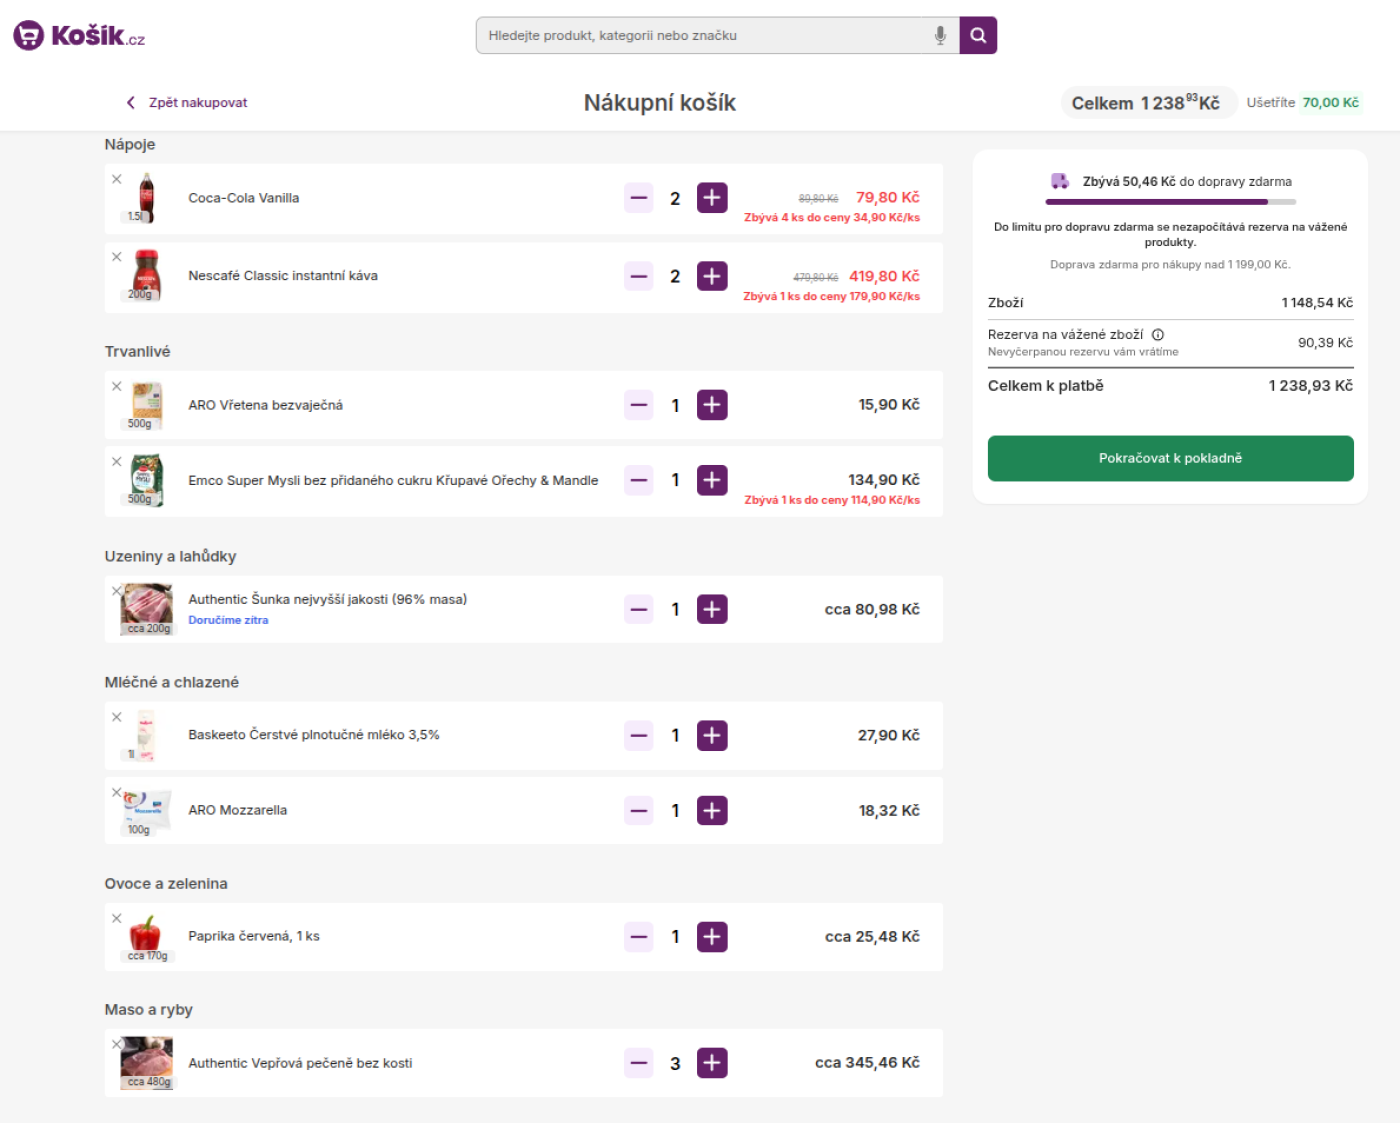The image size is (1400, 1123).
Task: Click the Doručíme zítra link under Authentic Šunka
Action: [x=228, y=620]
